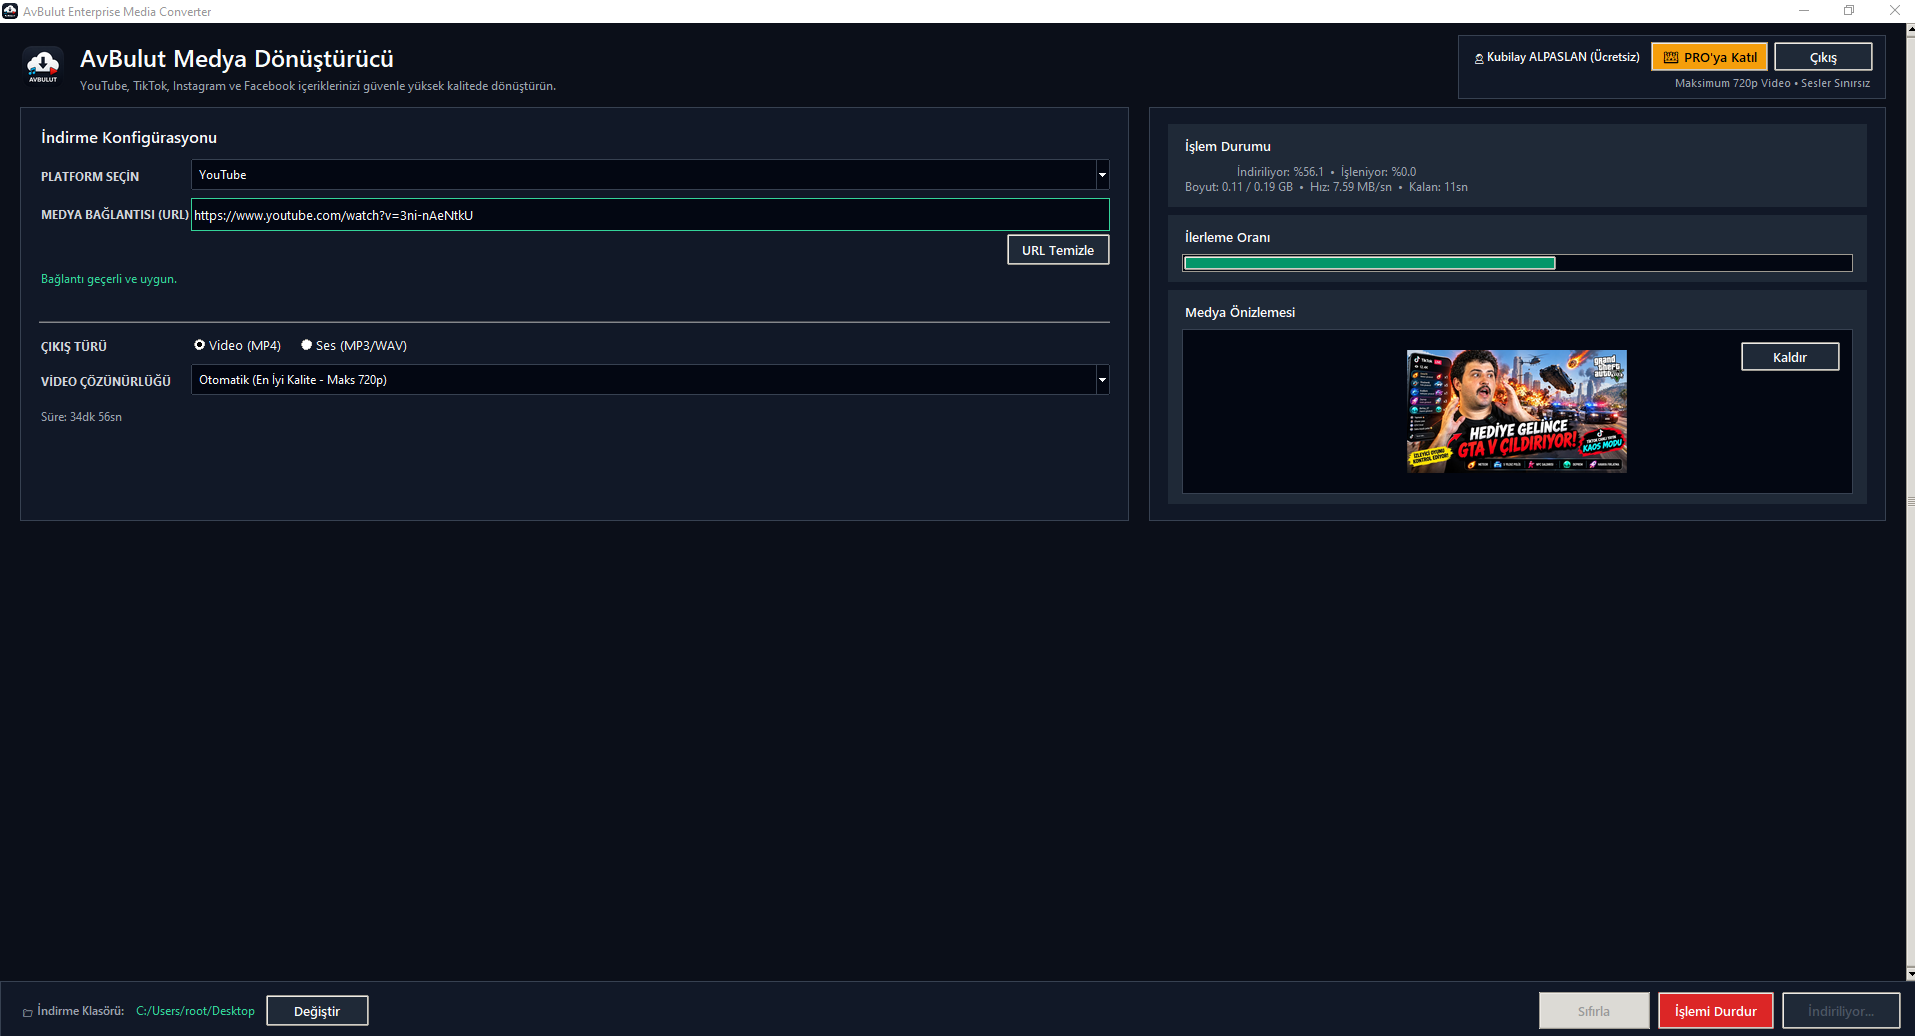This screenshot has width=1915, height=1036.
Task: Click the AvBulut cloud logo icon
Action: click(x=42, y=66)
